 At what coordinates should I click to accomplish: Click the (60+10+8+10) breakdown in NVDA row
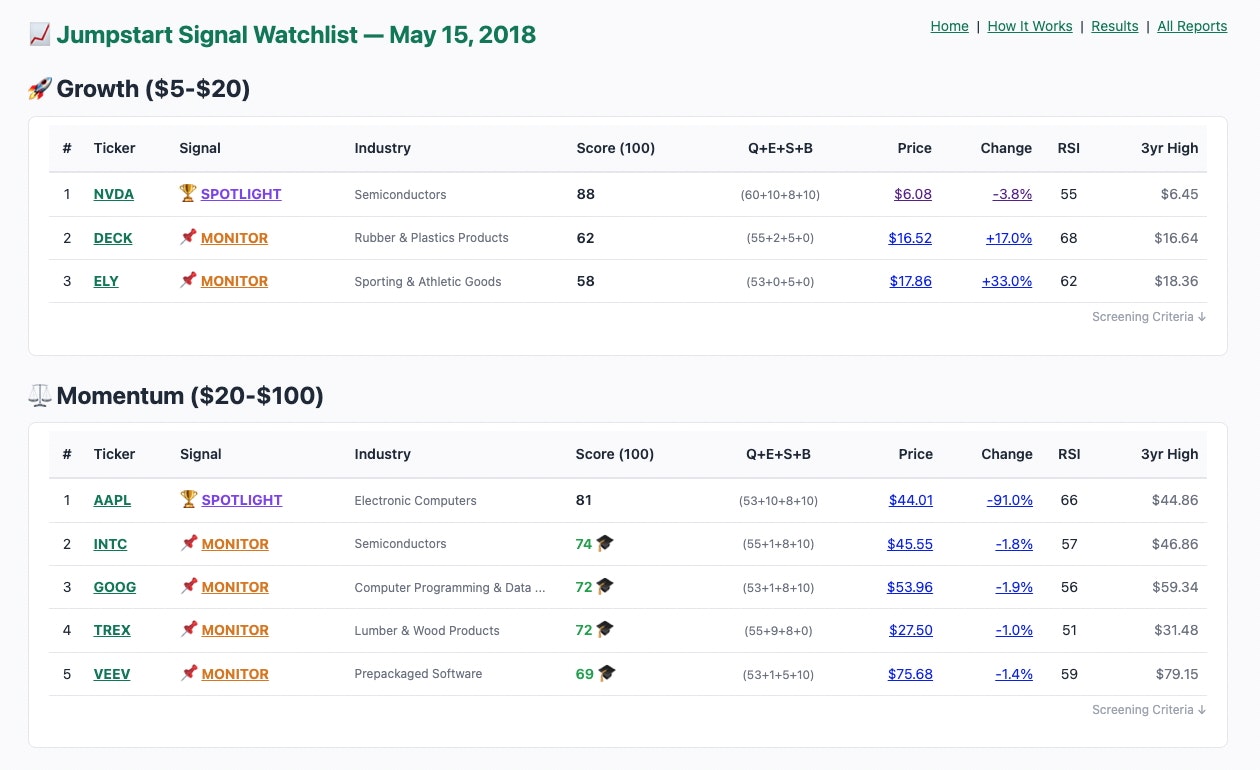[x=780, y=195]
